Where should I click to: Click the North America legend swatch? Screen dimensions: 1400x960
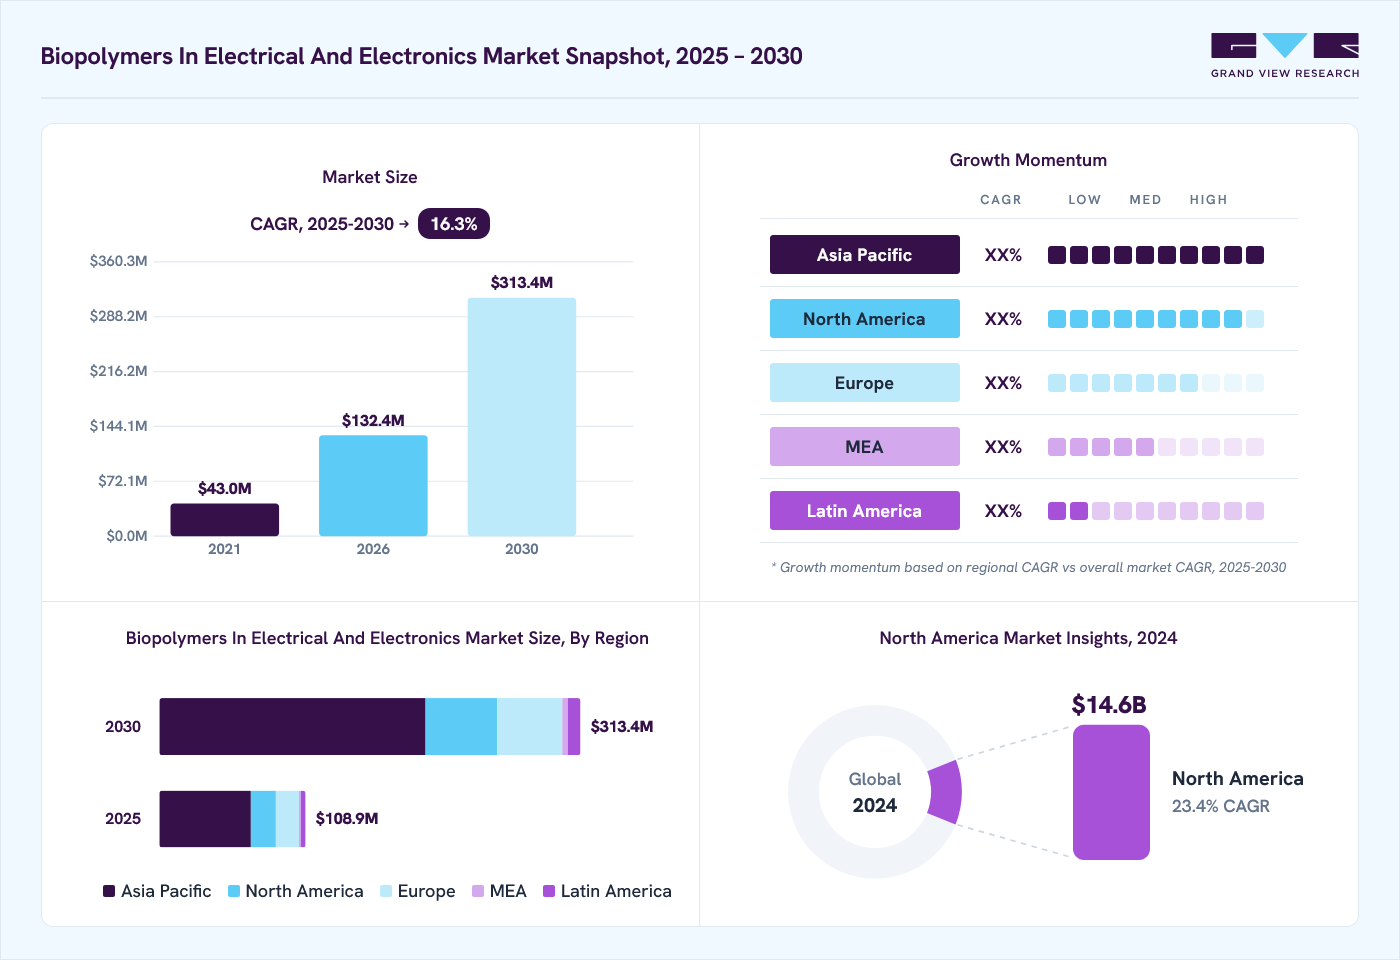(234, 891)
